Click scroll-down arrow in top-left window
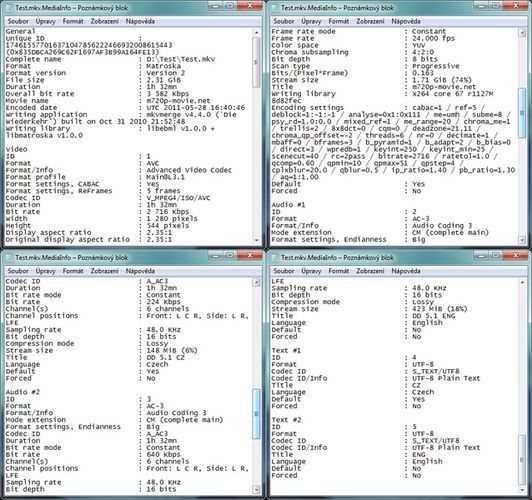The height and width of the screenshot is (500, 532). click(256, 240)
